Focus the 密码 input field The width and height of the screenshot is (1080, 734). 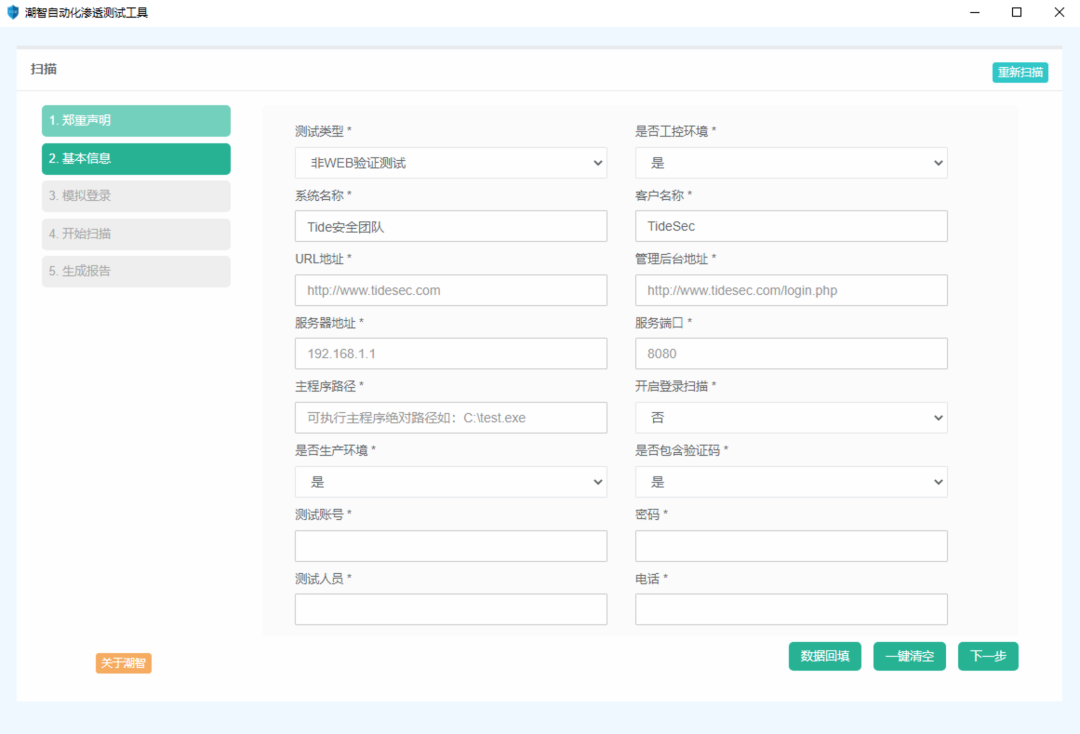(x=791, y=546)
